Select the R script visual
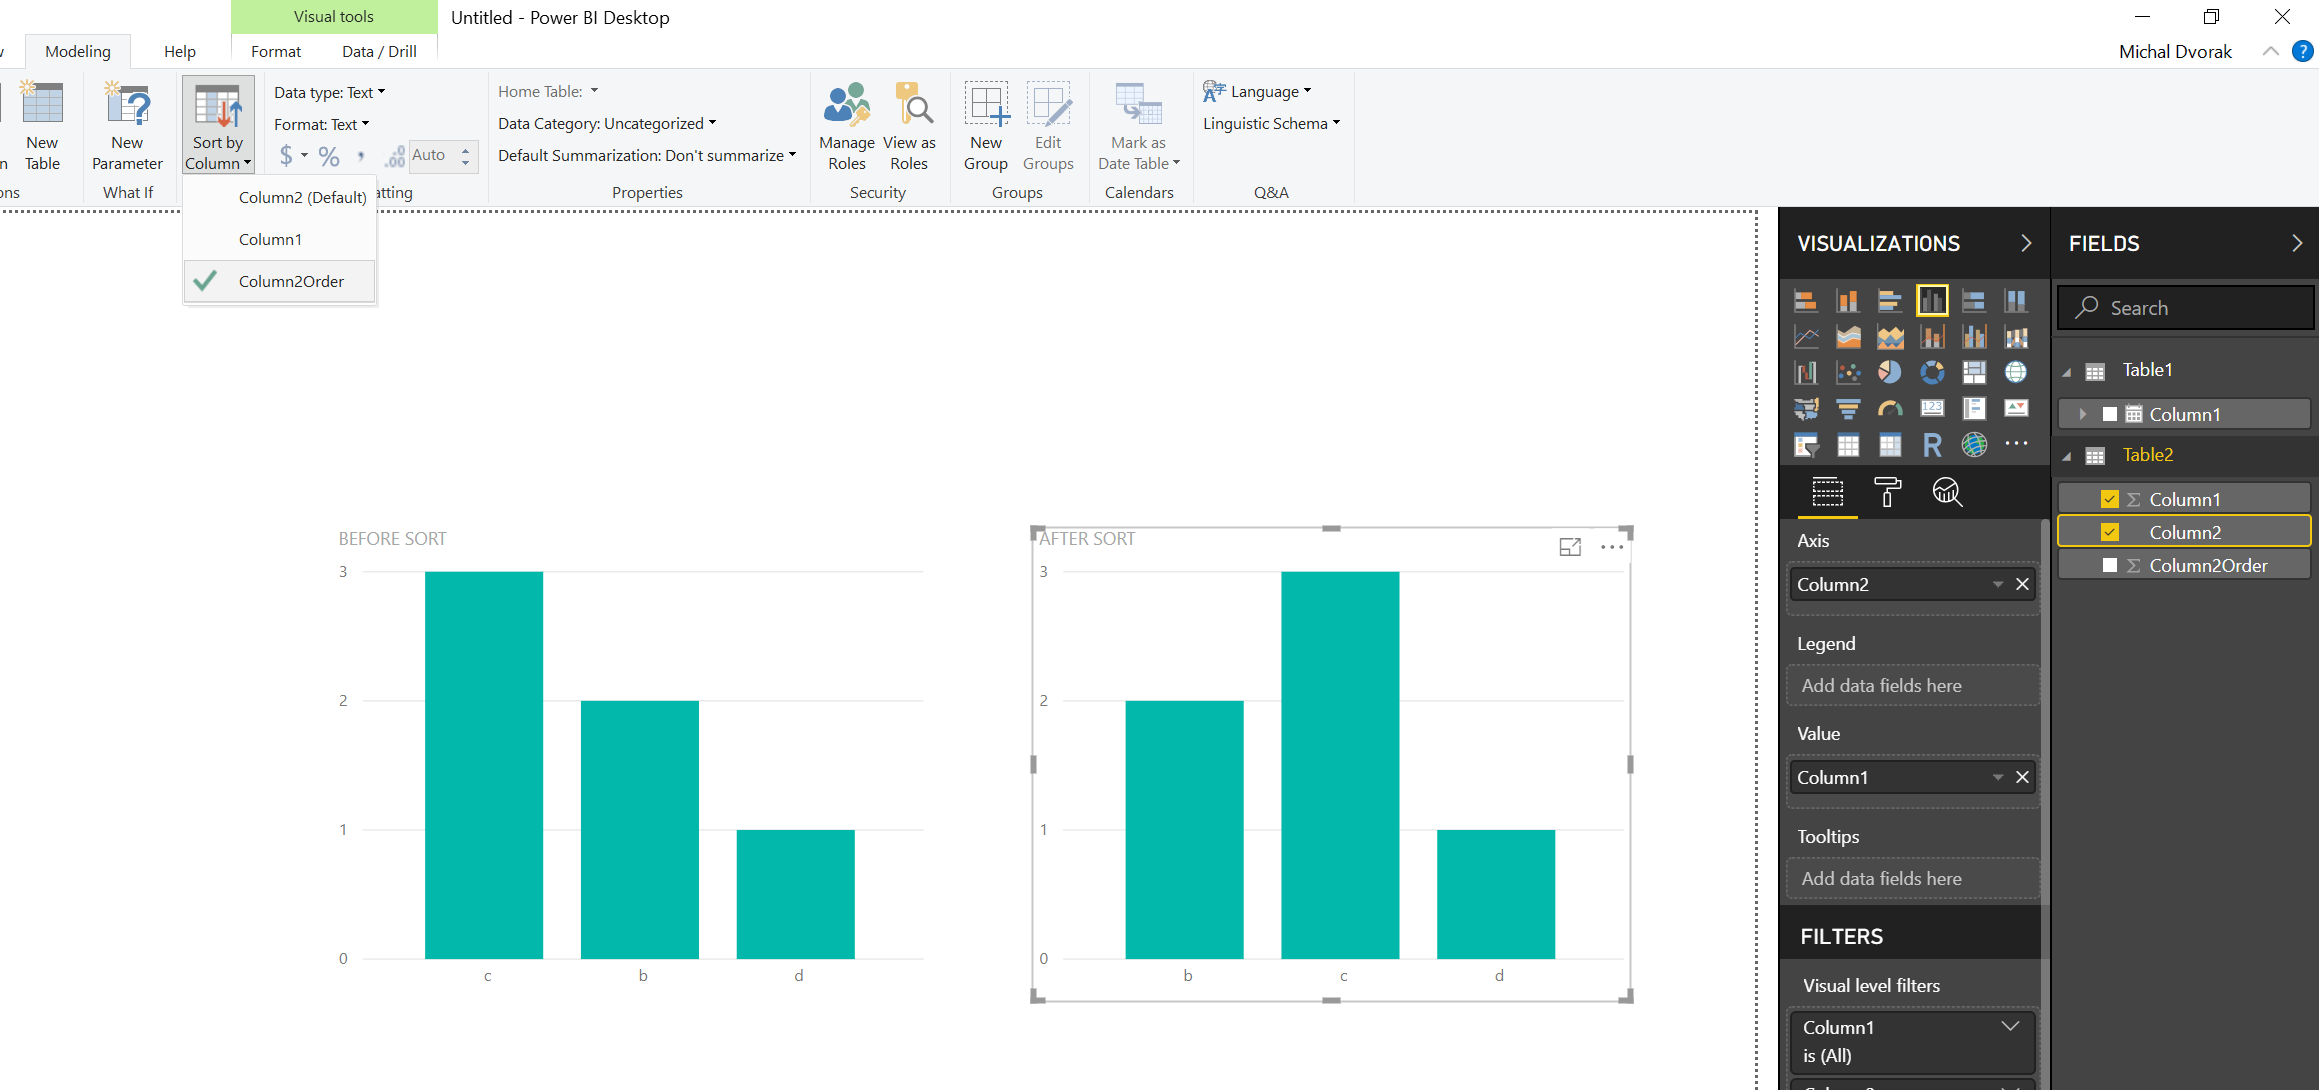Viewport: 2319px width, 1090px height. click(x=1932, y=444)
